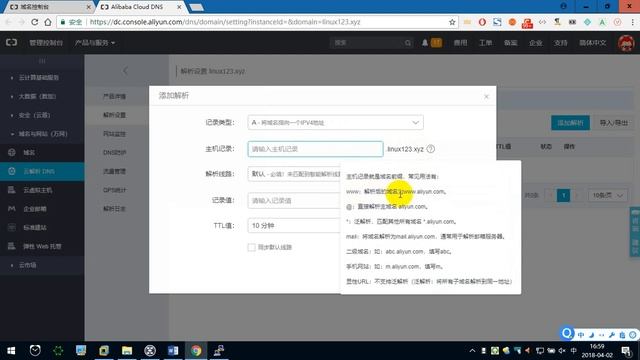This screenshot has height=360, width=640.
Task: Open the 产品与服务 dropdown menu
Action: click(95, 42)
